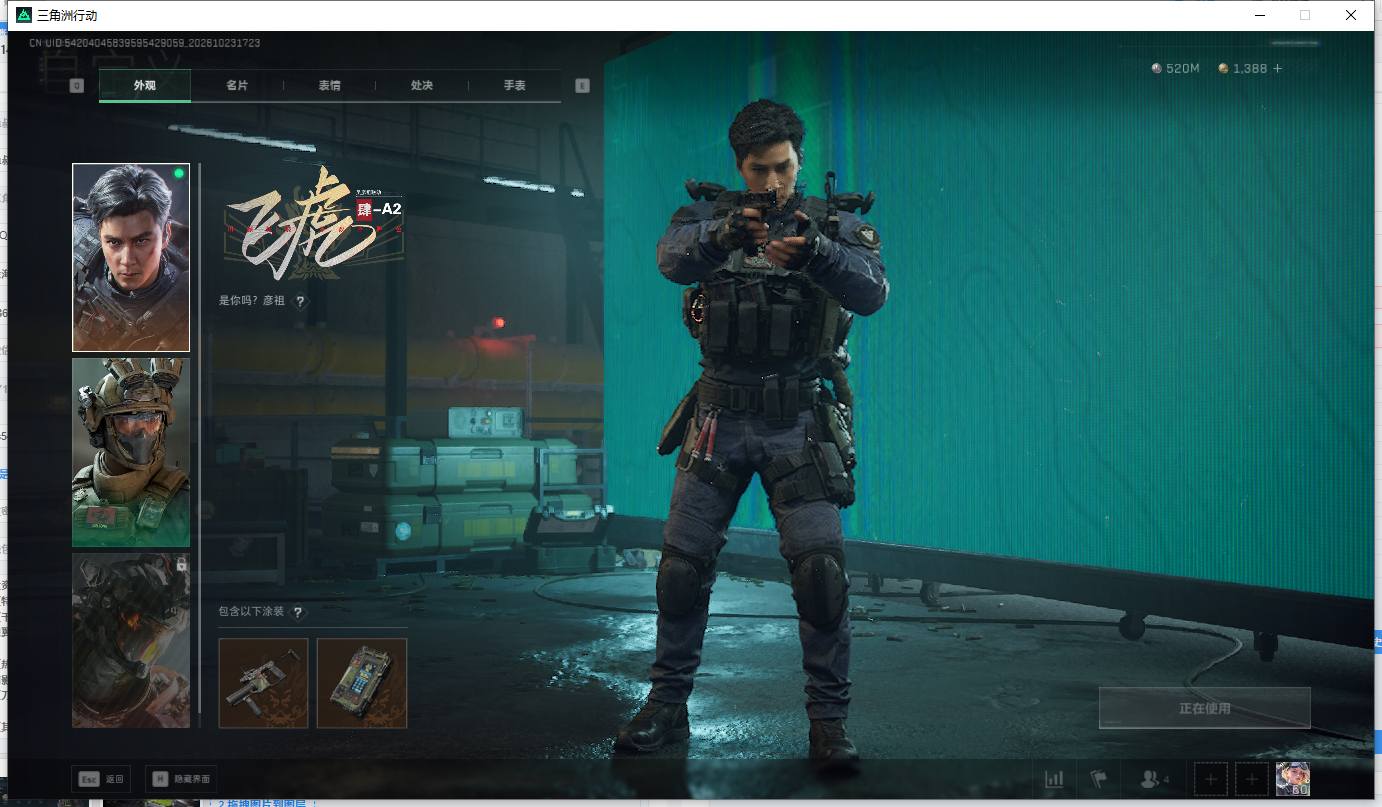
Task: Click the 包含以下涂装 label
Action: tap(252, 612)
